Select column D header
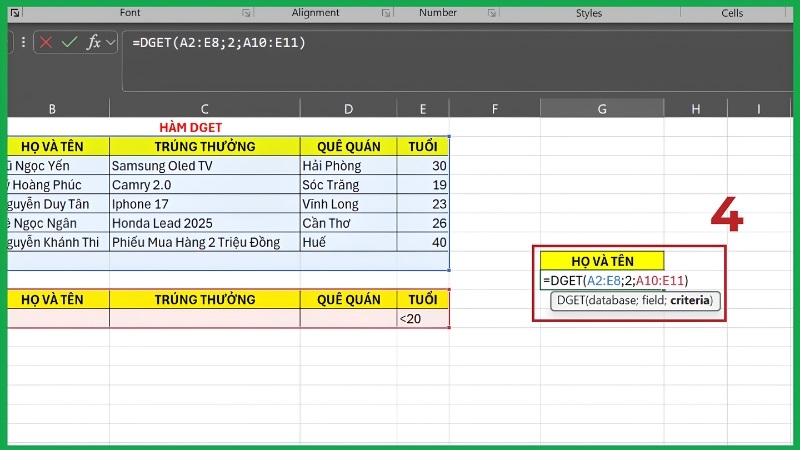 [348, 109]
